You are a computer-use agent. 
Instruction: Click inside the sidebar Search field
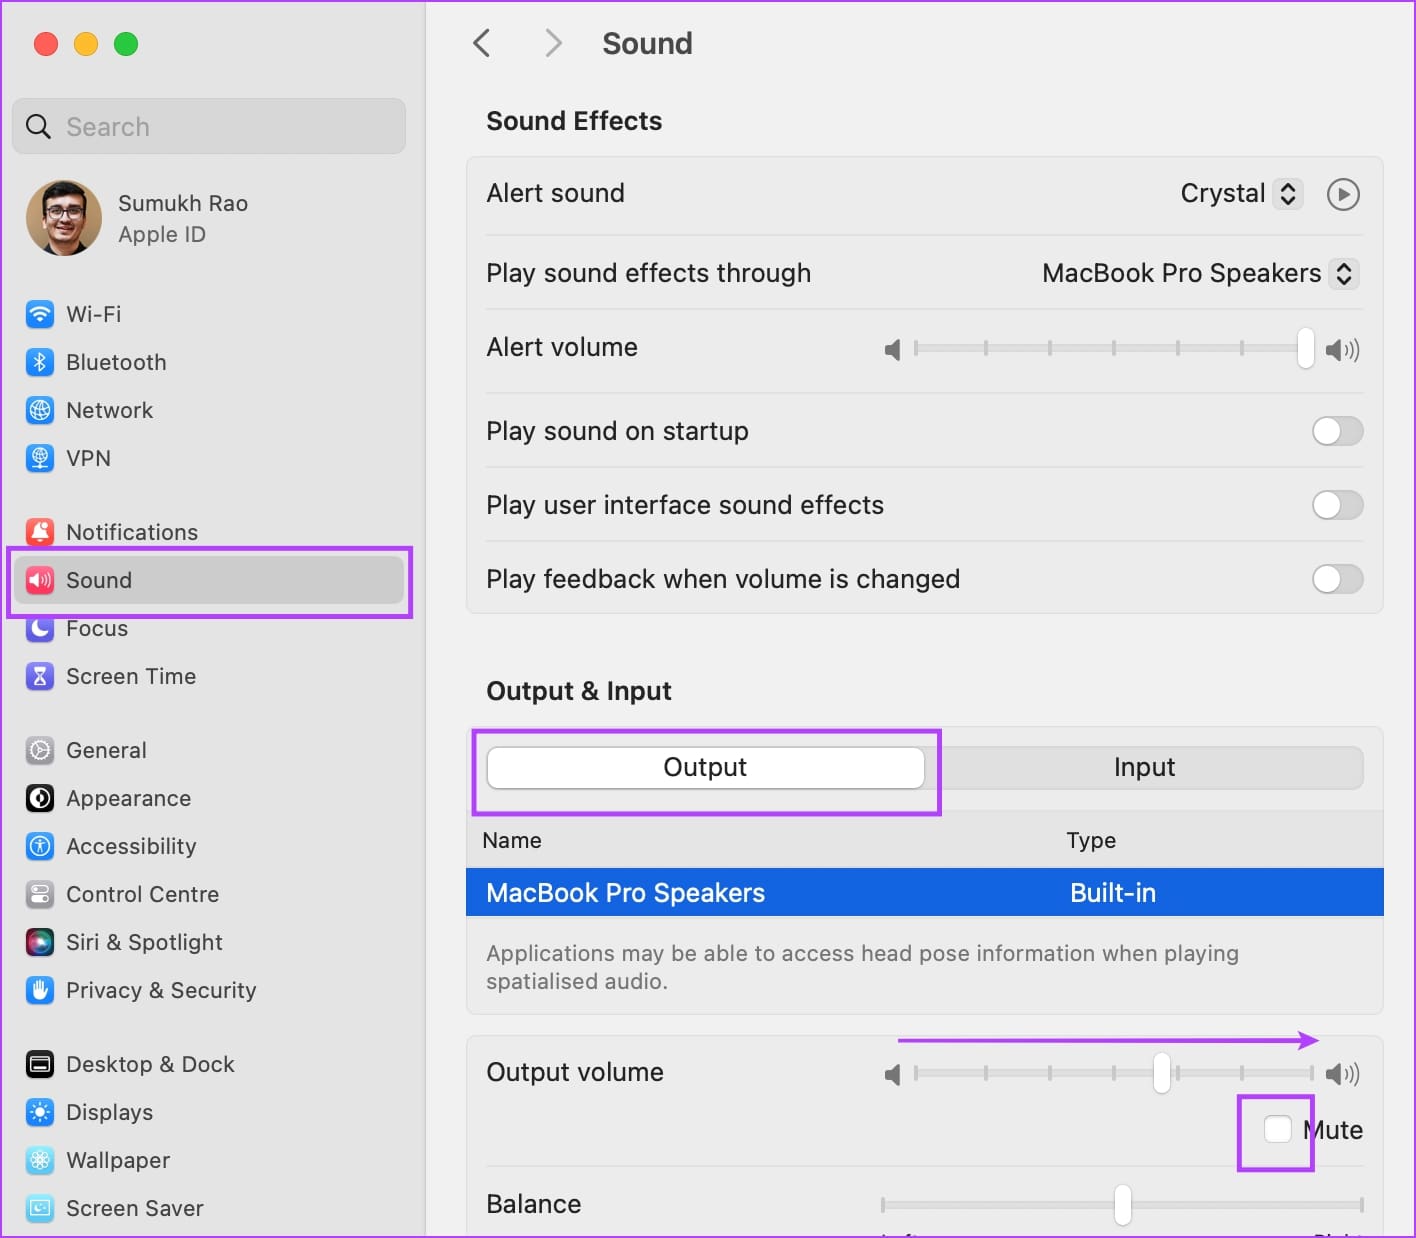click(x=208, y=126)
